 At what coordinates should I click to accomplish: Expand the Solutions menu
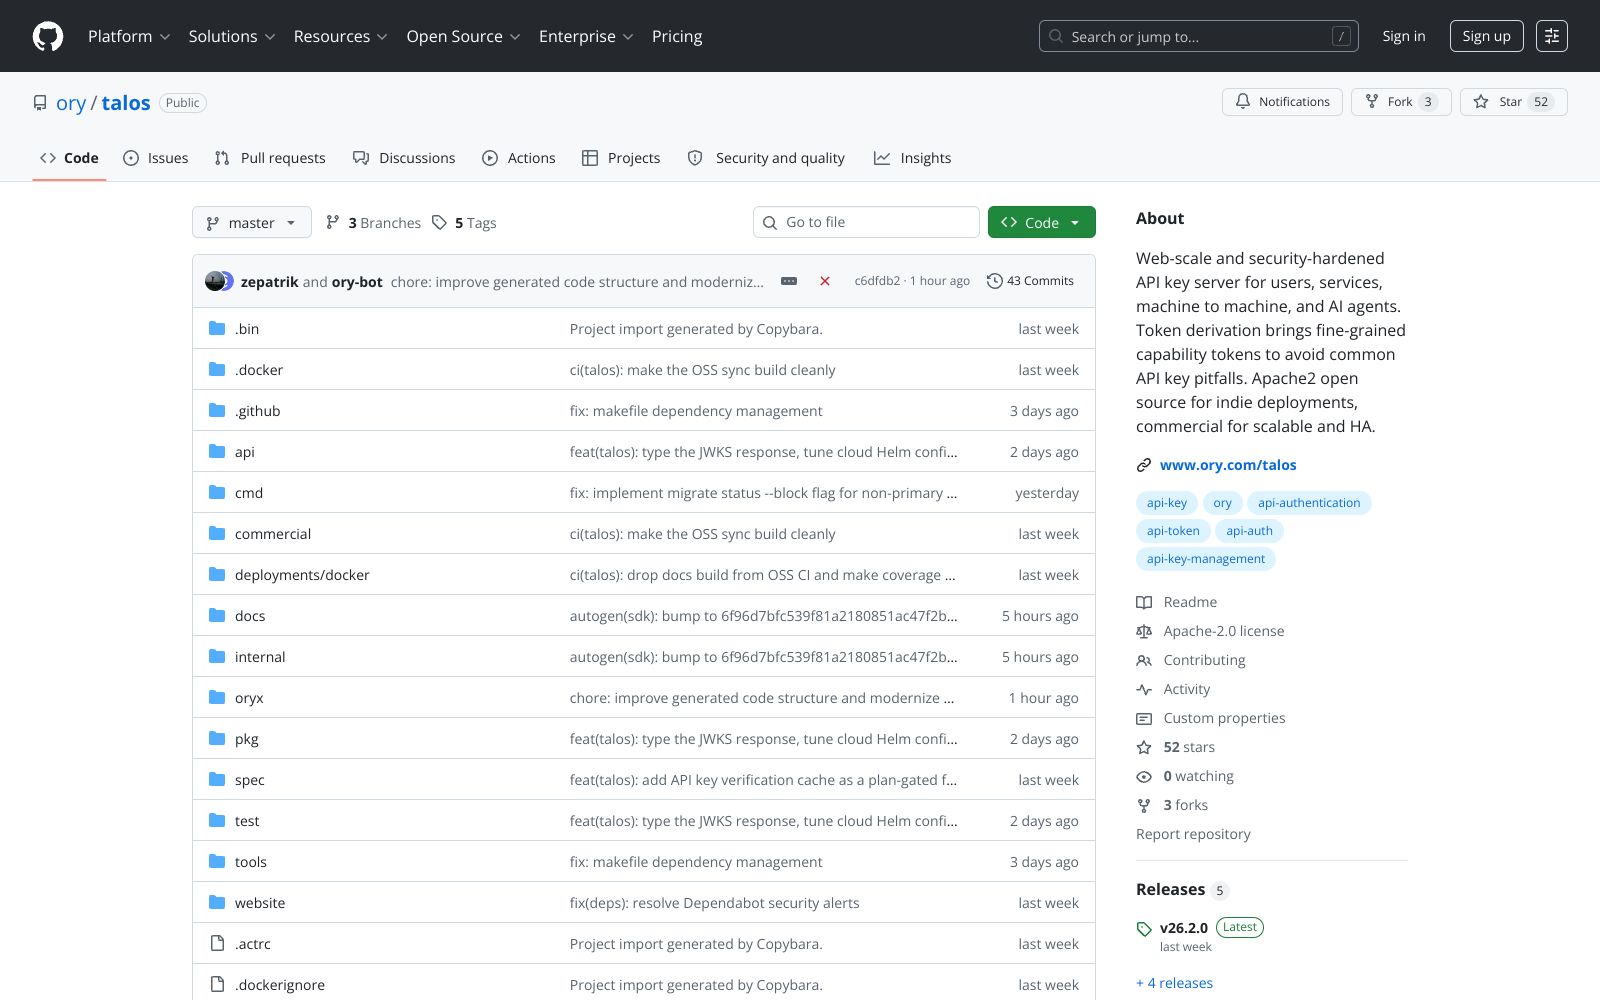232,36
